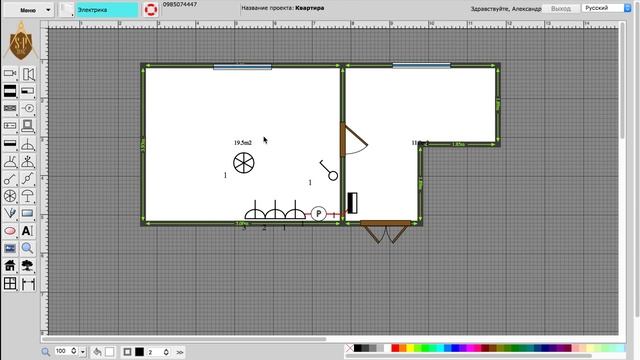Click the canvas vertical scrollbar

click(622, 81)
